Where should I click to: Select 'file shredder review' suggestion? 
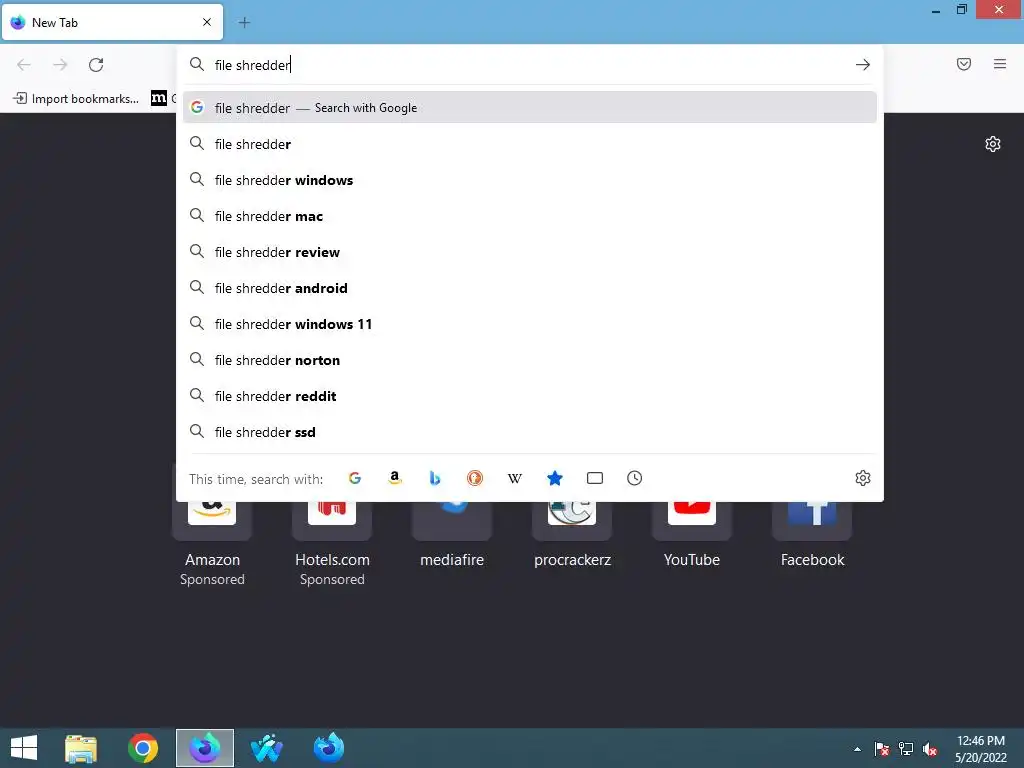point(530,252)
